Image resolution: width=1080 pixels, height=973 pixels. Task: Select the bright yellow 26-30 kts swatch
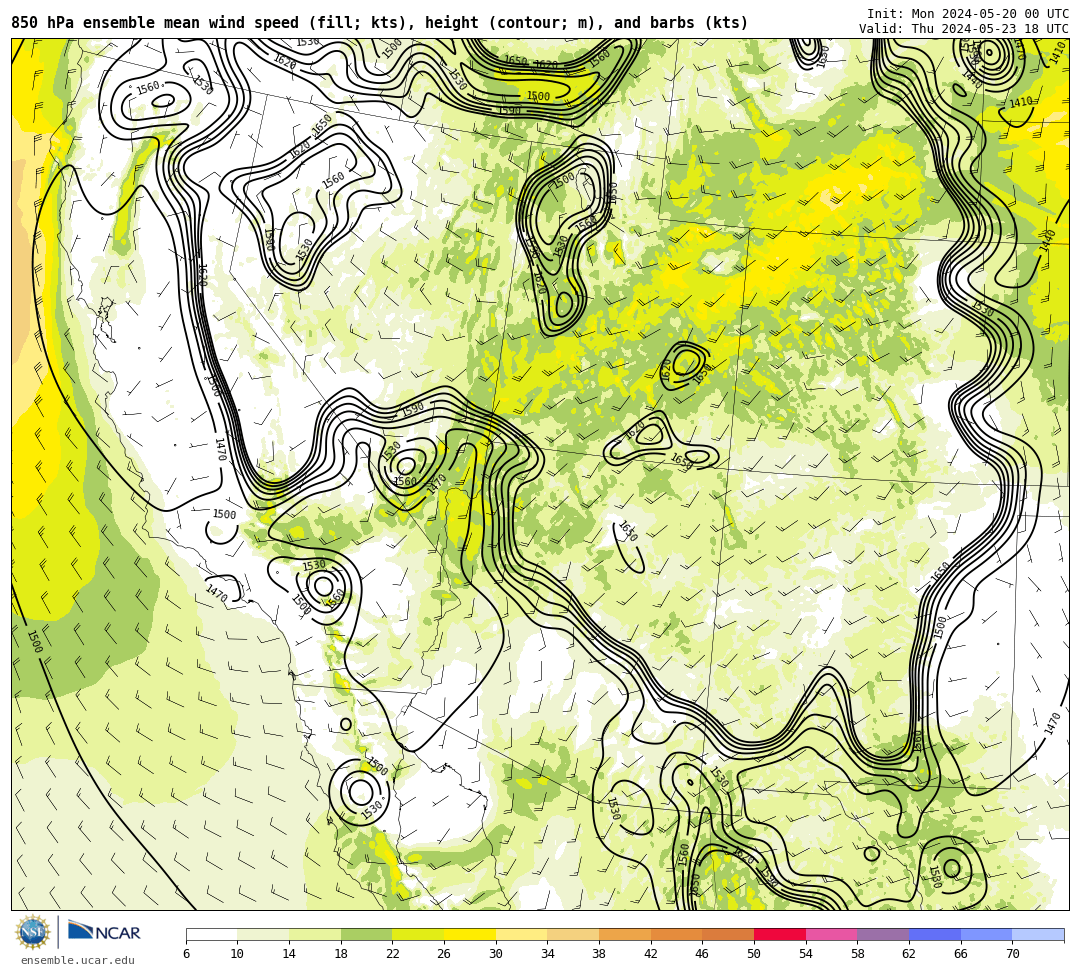[x=470, y=934]
